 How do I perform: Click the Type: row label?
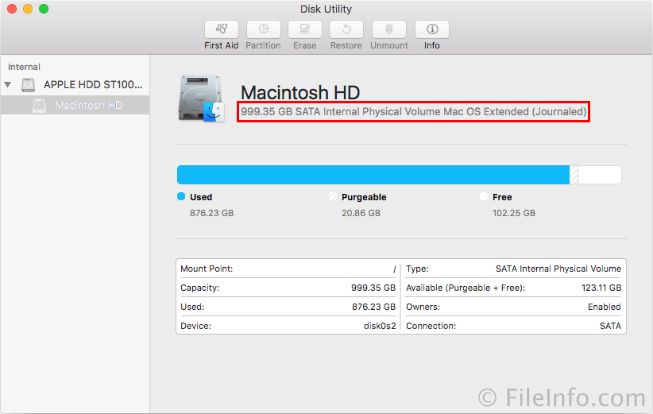pyautogui.click(x=417, y=269)
